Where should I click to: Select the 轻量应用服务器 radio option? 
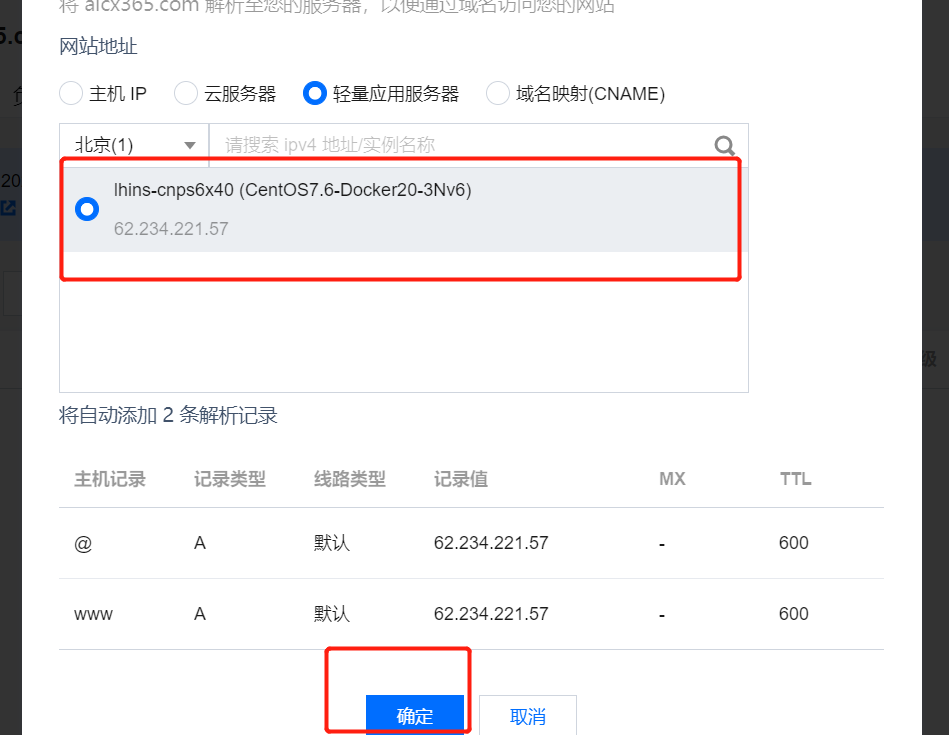[315, 93]
